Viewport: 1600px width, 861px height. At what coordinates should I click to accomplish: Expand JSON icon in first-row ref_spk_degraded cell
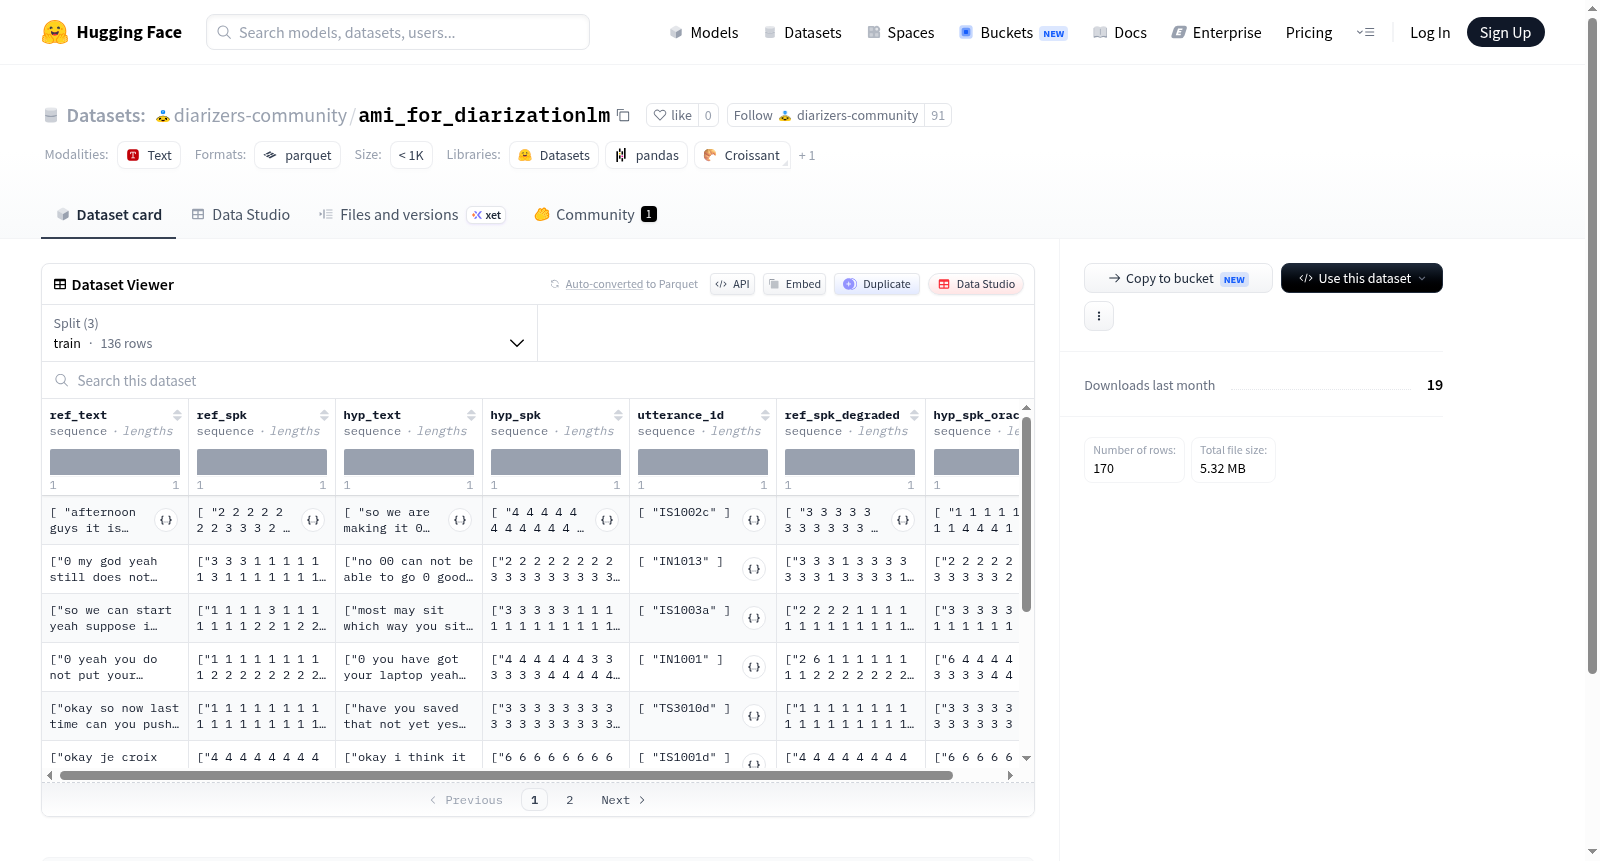click(x=903, y=520)
